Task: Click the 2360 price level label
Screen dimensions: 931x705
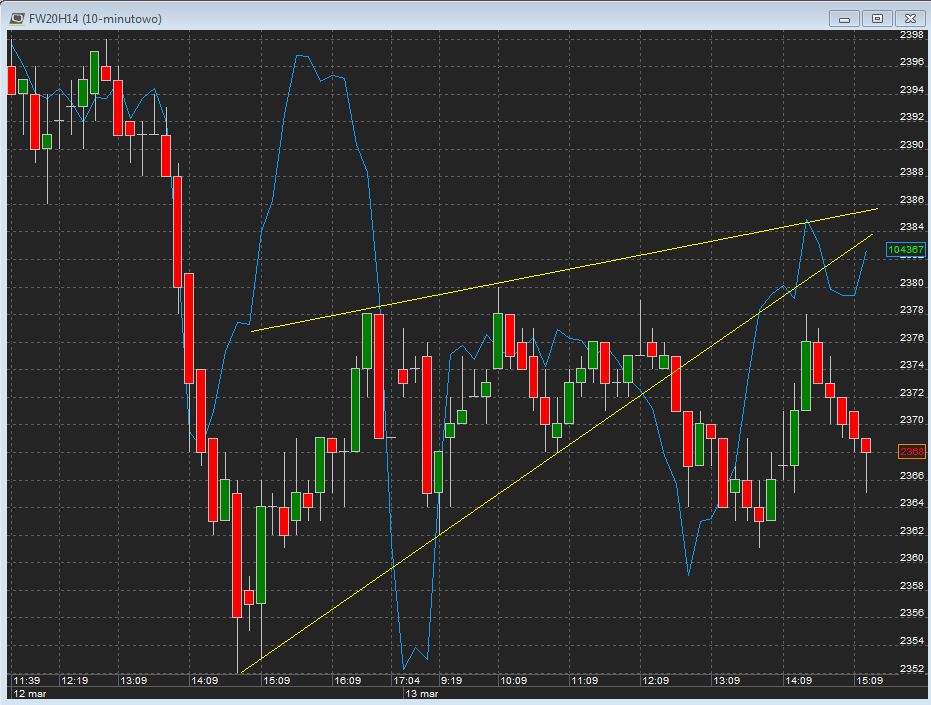Action: coord(911,558)
